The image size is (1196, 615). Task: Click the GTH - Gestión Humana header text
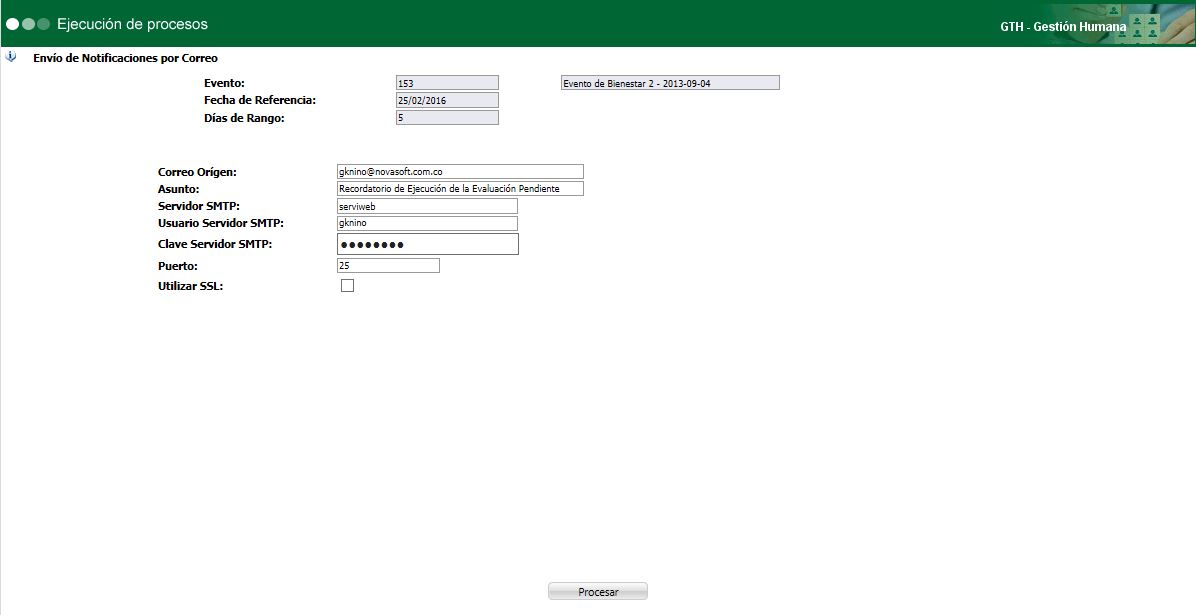click(1063, 27)
